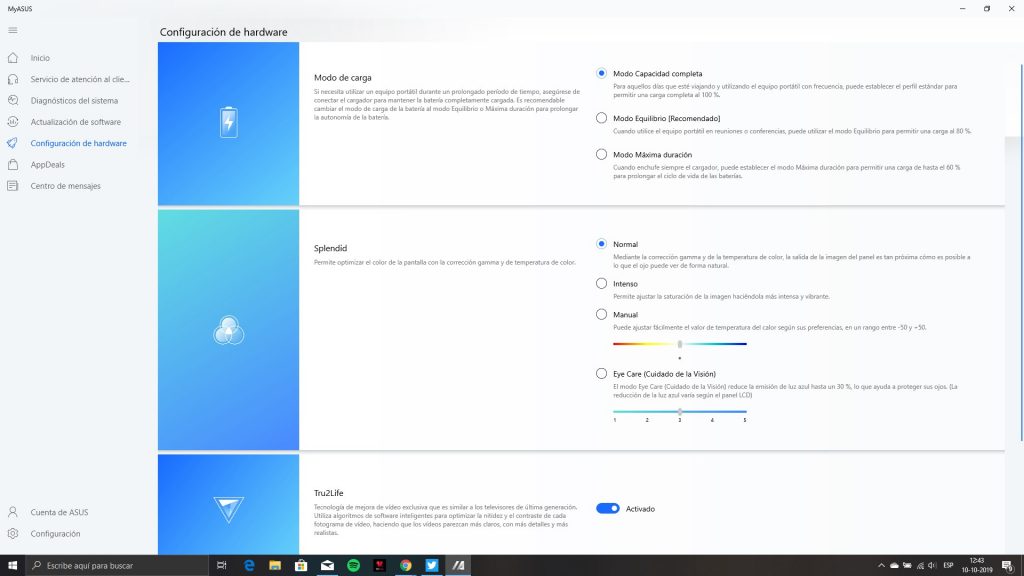Click the AppDeals bag icon
The image size is (1024, 576).
[12, 165]
